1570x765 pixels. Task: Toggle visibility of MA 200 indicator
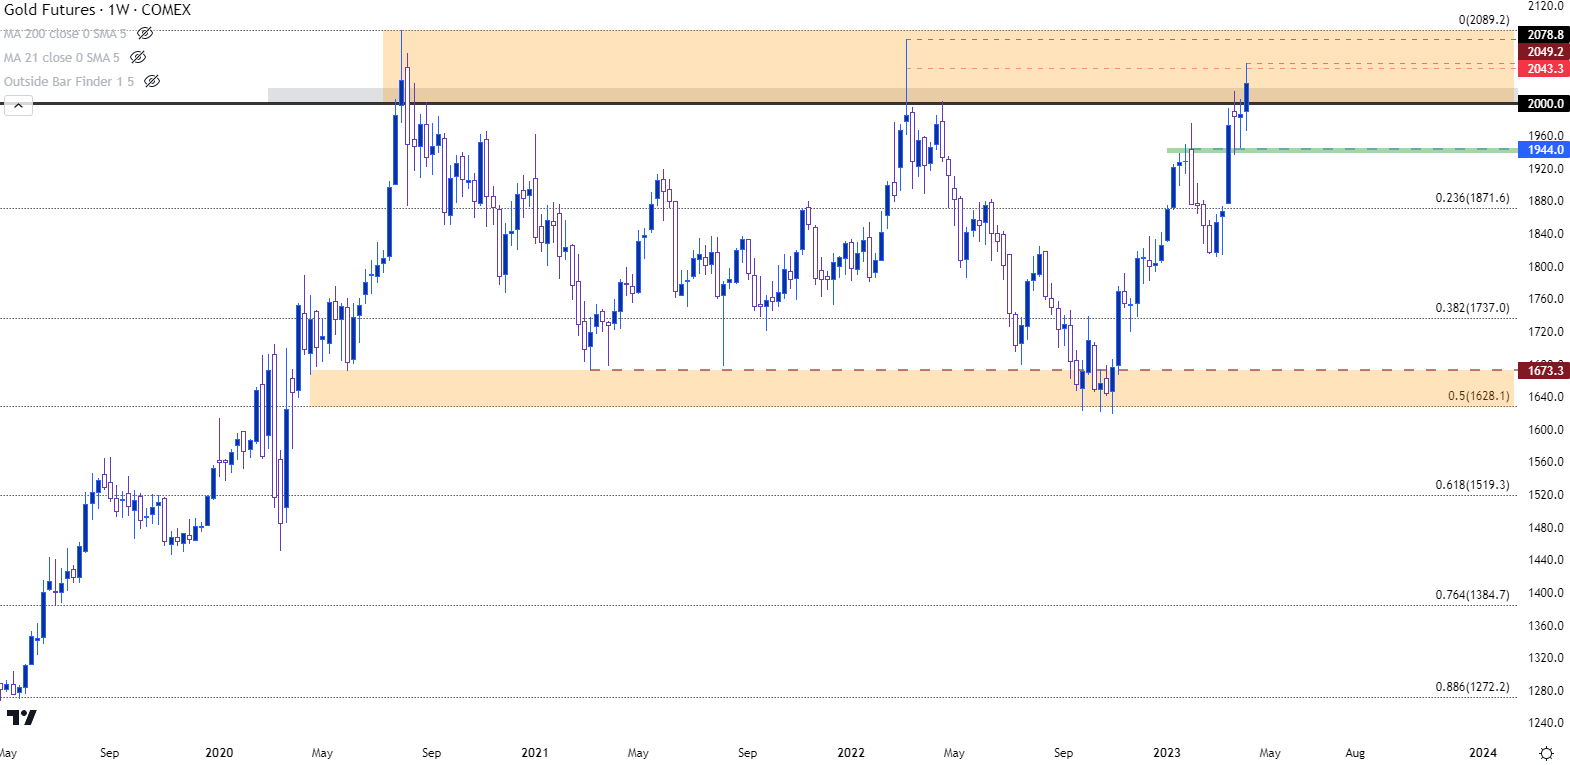point(145,33)
